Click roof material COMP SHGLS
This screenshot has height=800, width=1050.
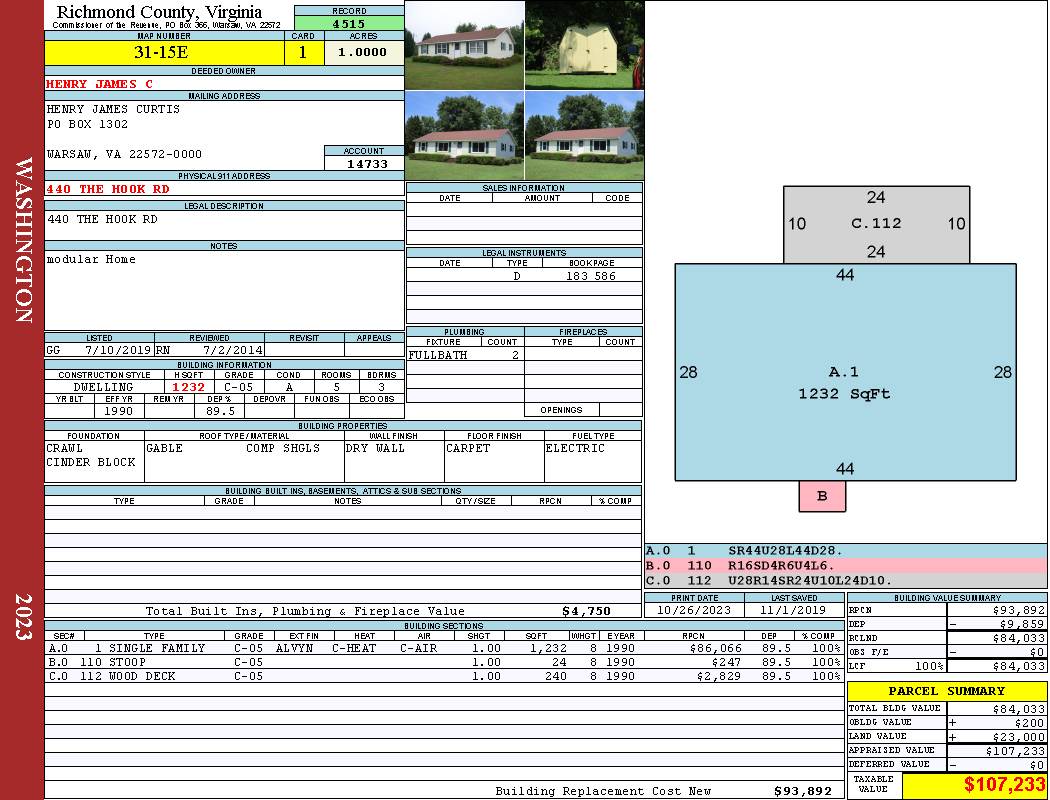pos(283,448)
